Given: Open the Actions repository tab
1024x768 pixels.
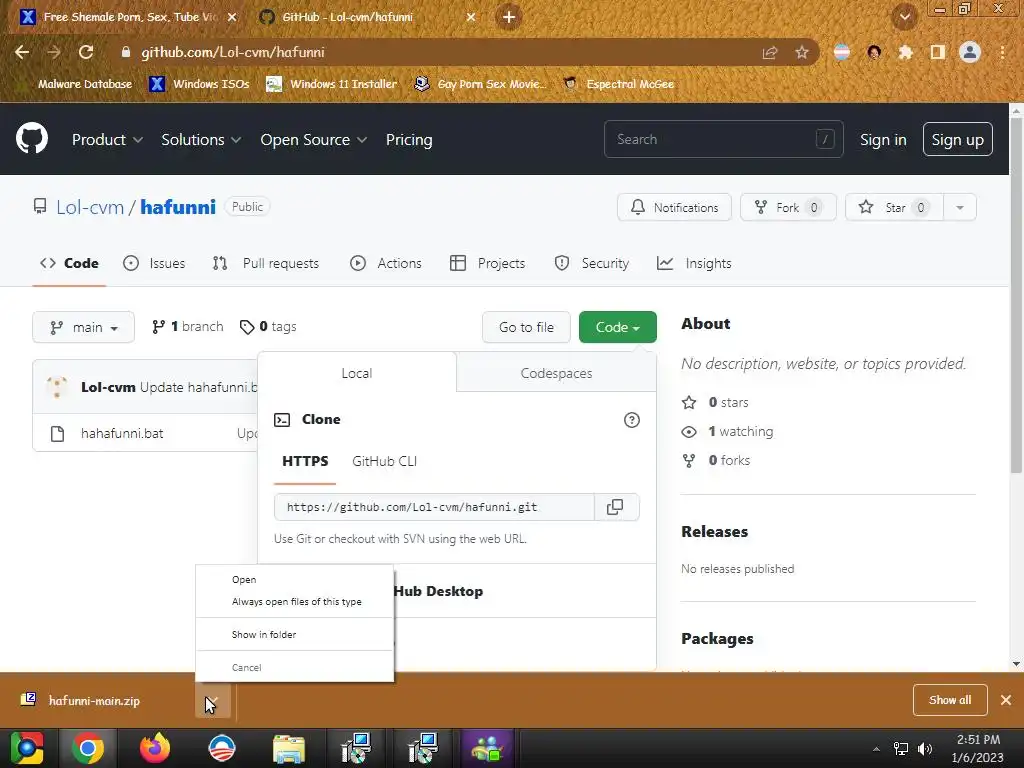Looking at the screenshot, I should [x=386, y=263].
